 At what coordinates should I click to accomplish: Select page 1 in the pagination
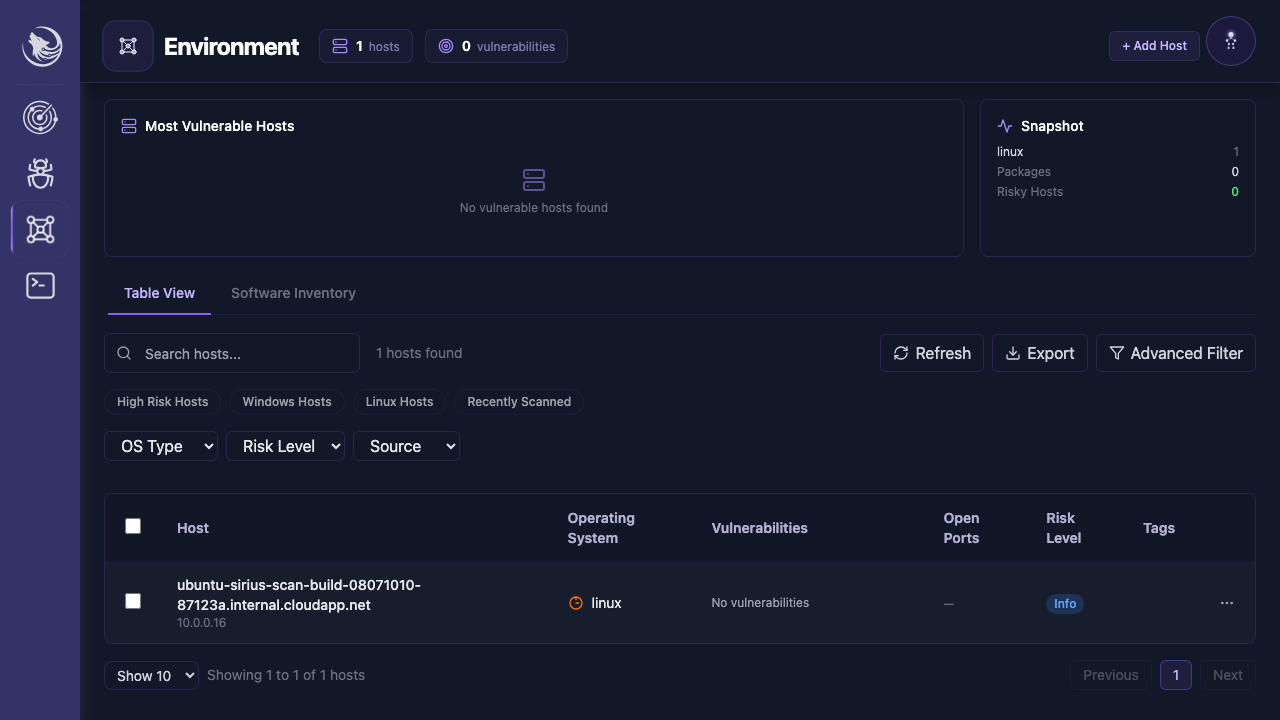1176,675
